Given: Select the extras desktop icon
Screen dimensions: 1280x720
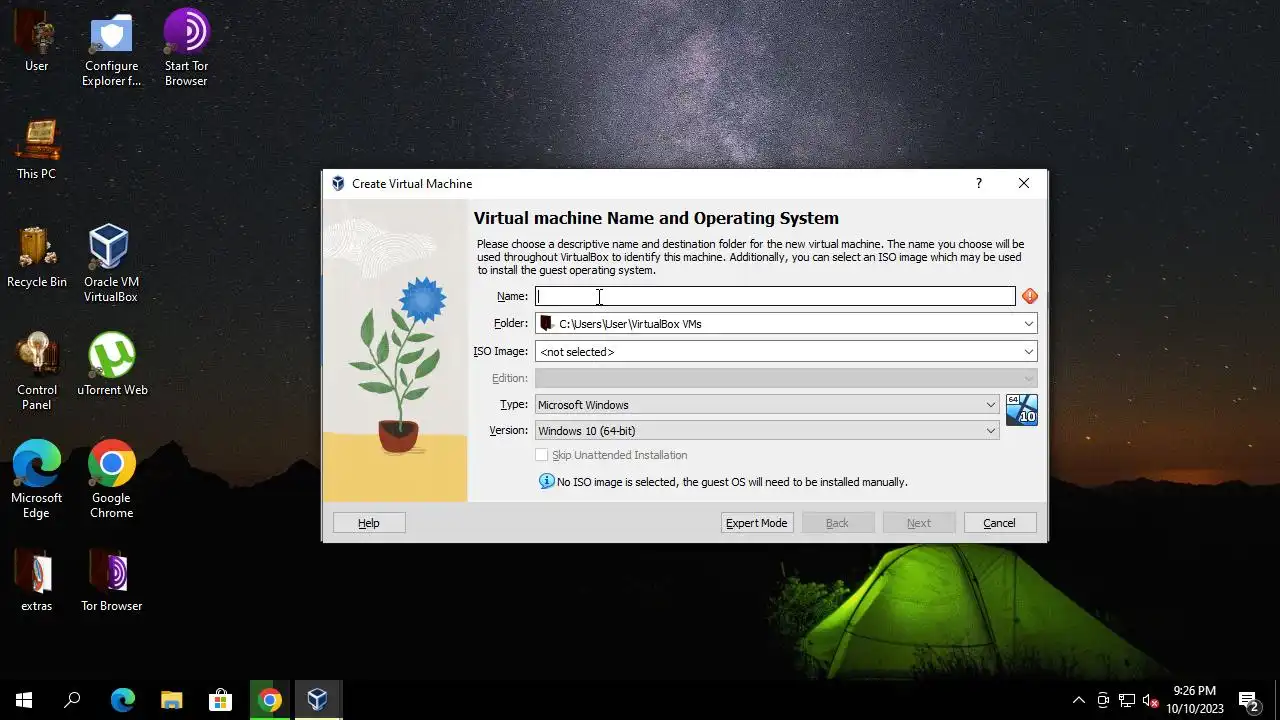Looking at the screenshot, I should [36, 581].
